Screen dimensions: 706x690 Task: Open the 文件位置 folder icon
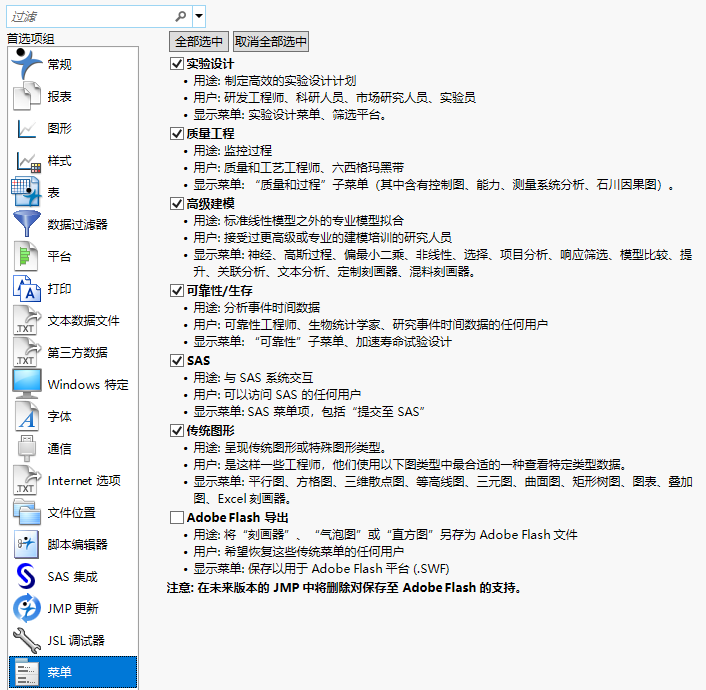[x=27, y=512]
